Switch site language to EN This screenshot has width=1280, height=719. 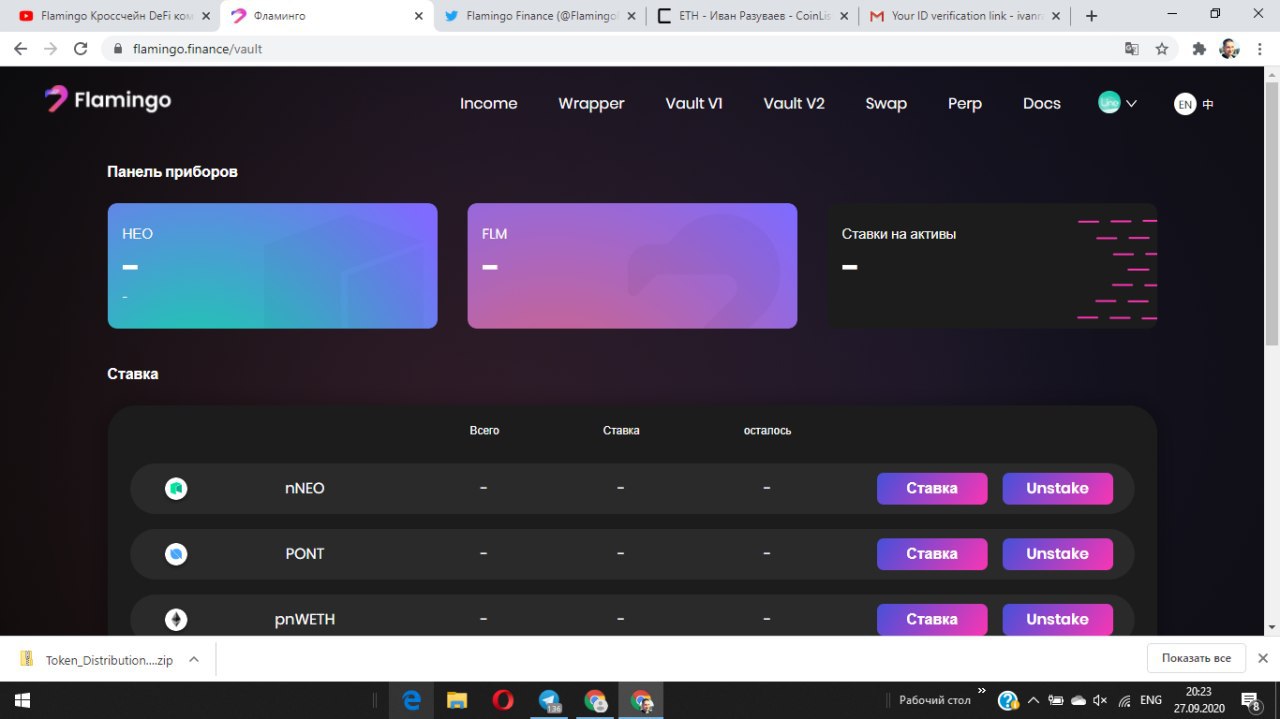(x=1185, y=104)
